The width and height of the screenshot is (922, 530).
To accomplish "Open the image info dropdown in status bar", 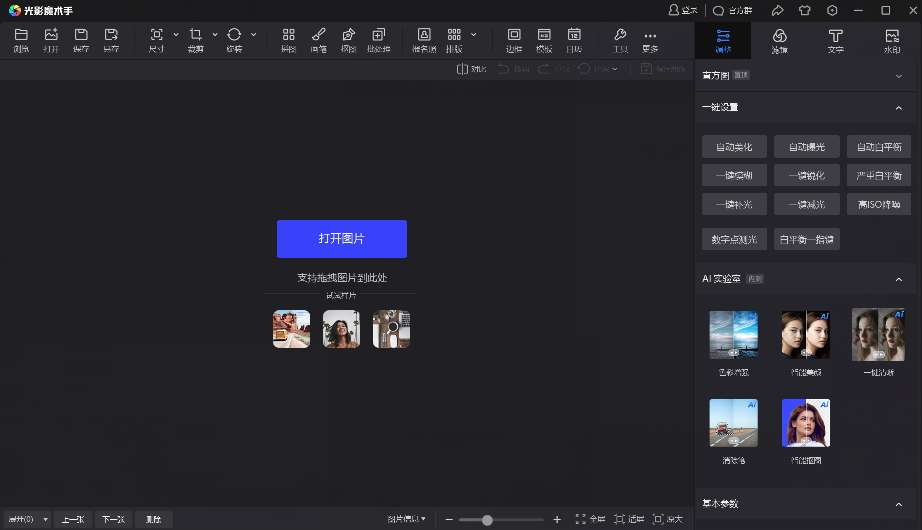I will pos(406,519).
